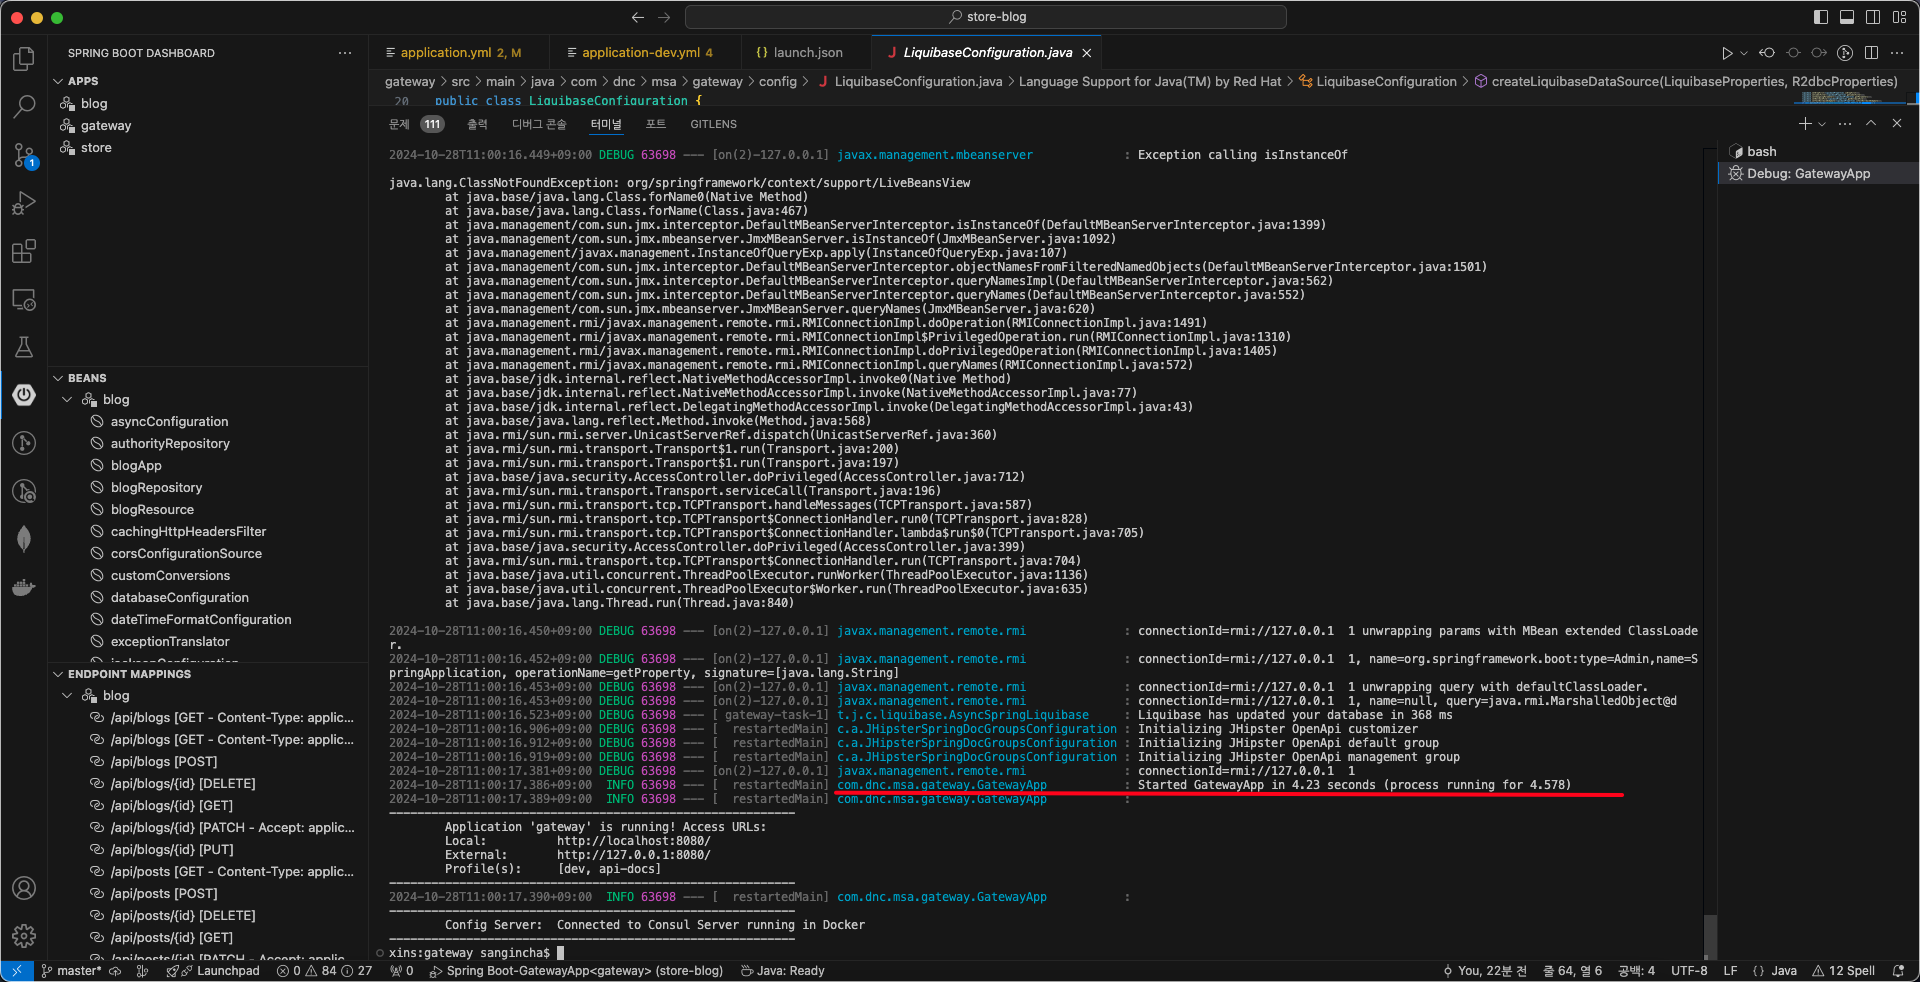Select the gateway app in APPS list
Viewport: 1920px width, 982px height.
[106, 126]
